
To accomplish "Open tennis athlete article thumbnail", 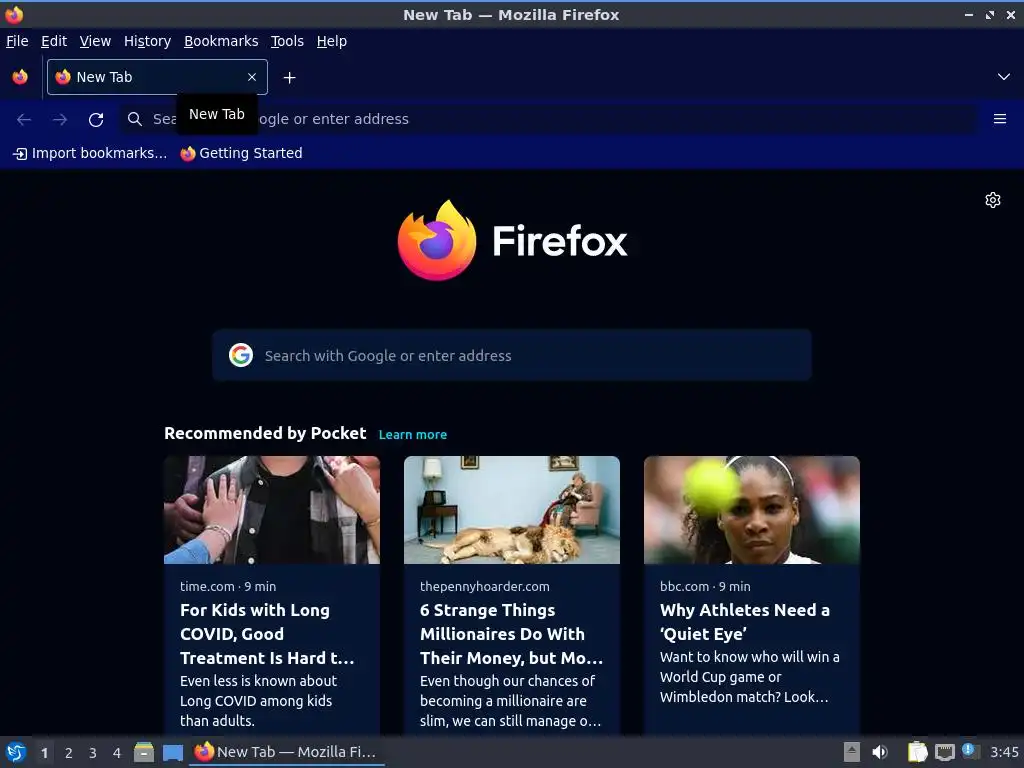I will (x=752, y=510).
